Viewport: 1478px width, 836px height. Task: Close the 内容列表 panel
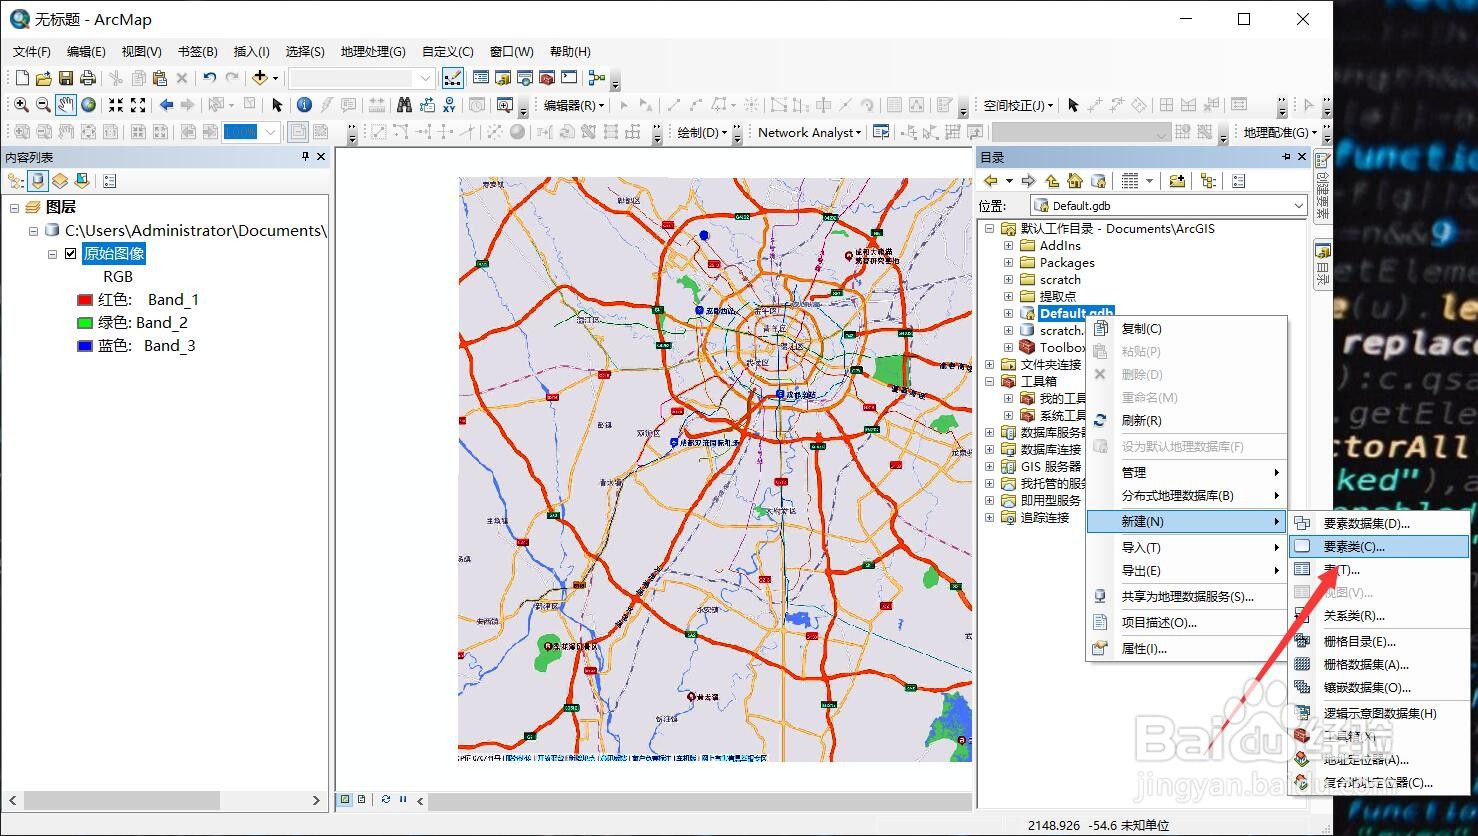(x=321, y=157)
